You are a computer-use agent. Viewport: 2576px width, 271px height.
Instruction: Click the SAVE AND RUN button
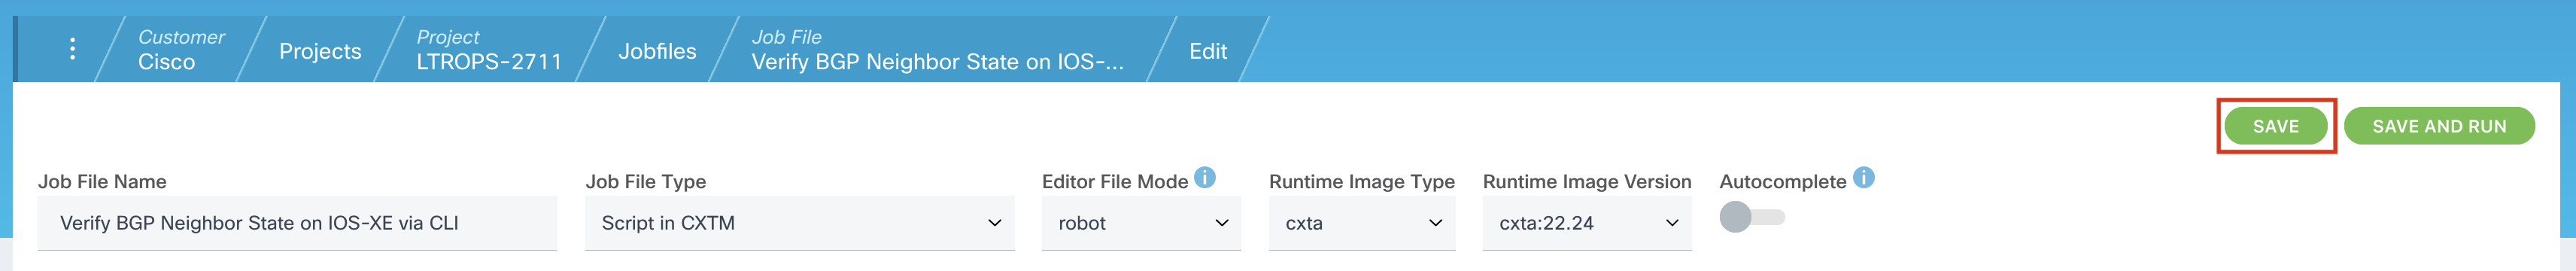tap(2439, 126)
